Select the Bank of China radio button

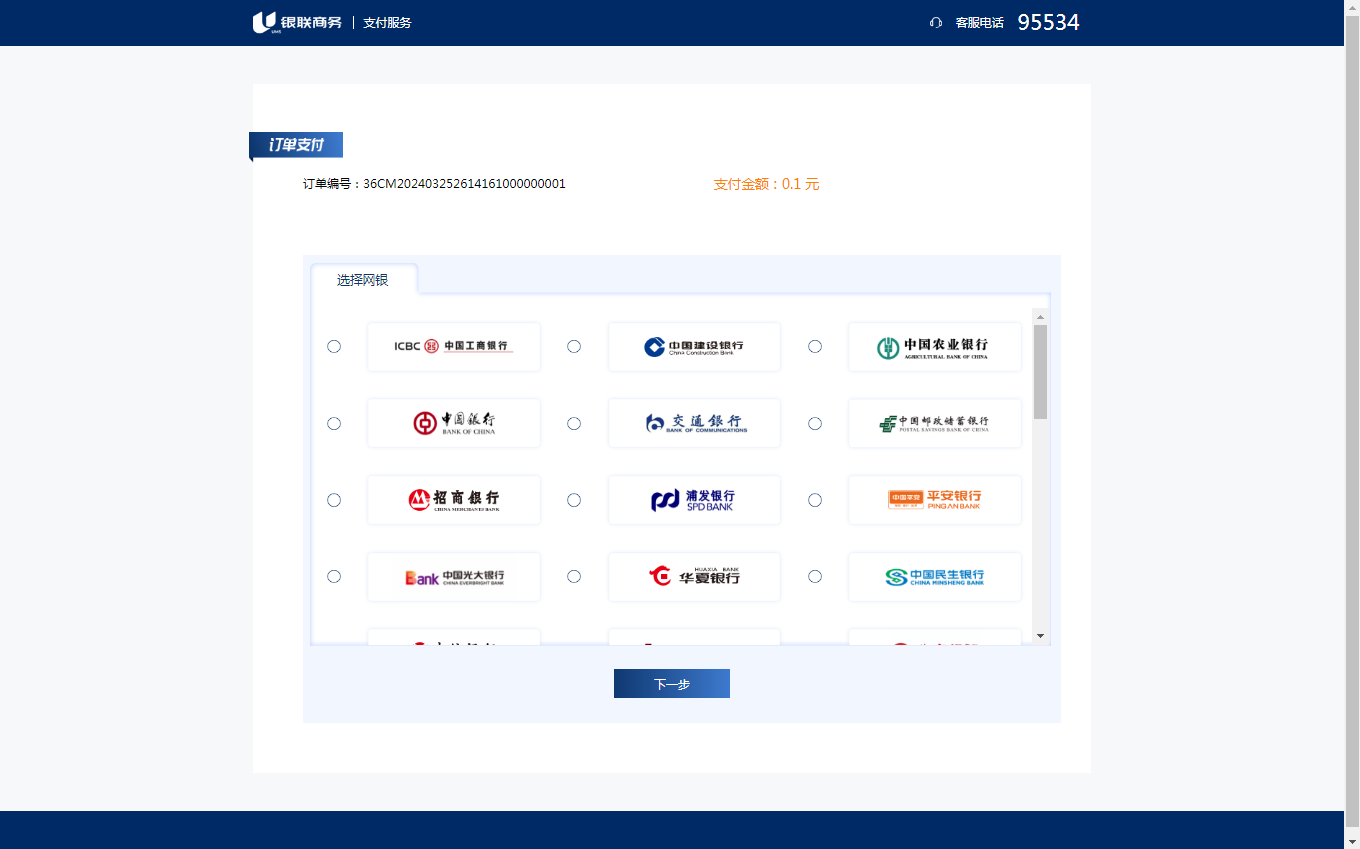coord(334,423)
